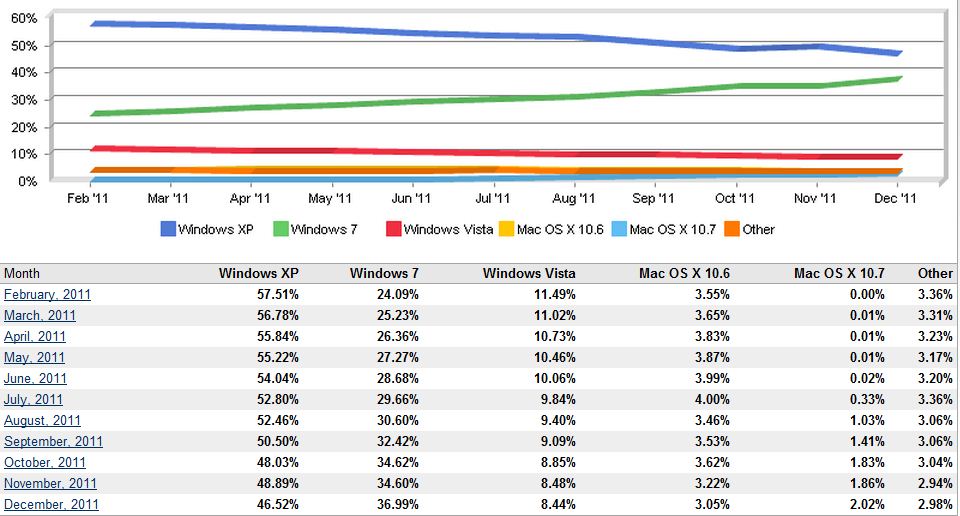960x516 pixels.
Task: Click the Windows 7 green legend swatch
Action: (280, 229)
